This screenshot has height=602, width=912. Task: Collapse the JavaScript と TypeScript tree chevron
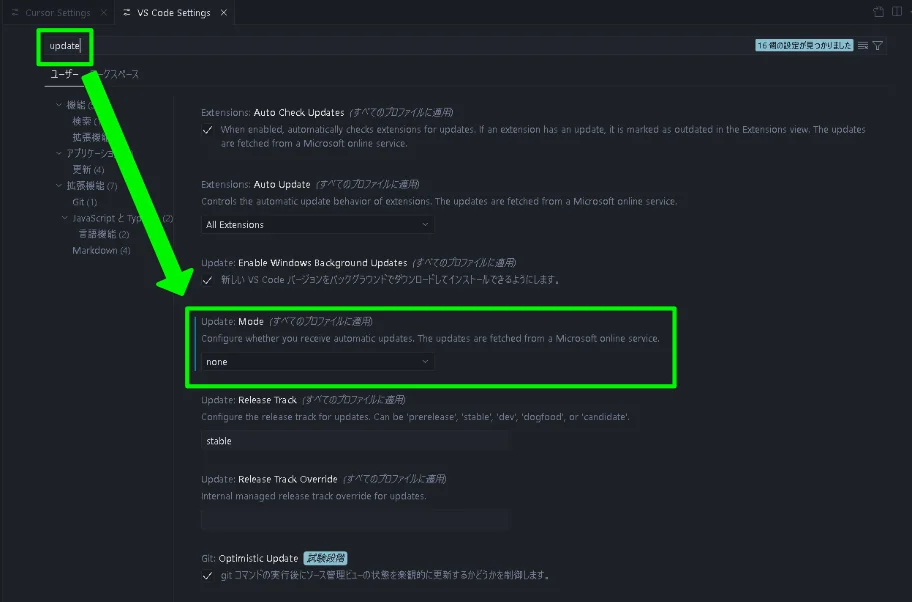pos(65,218)
